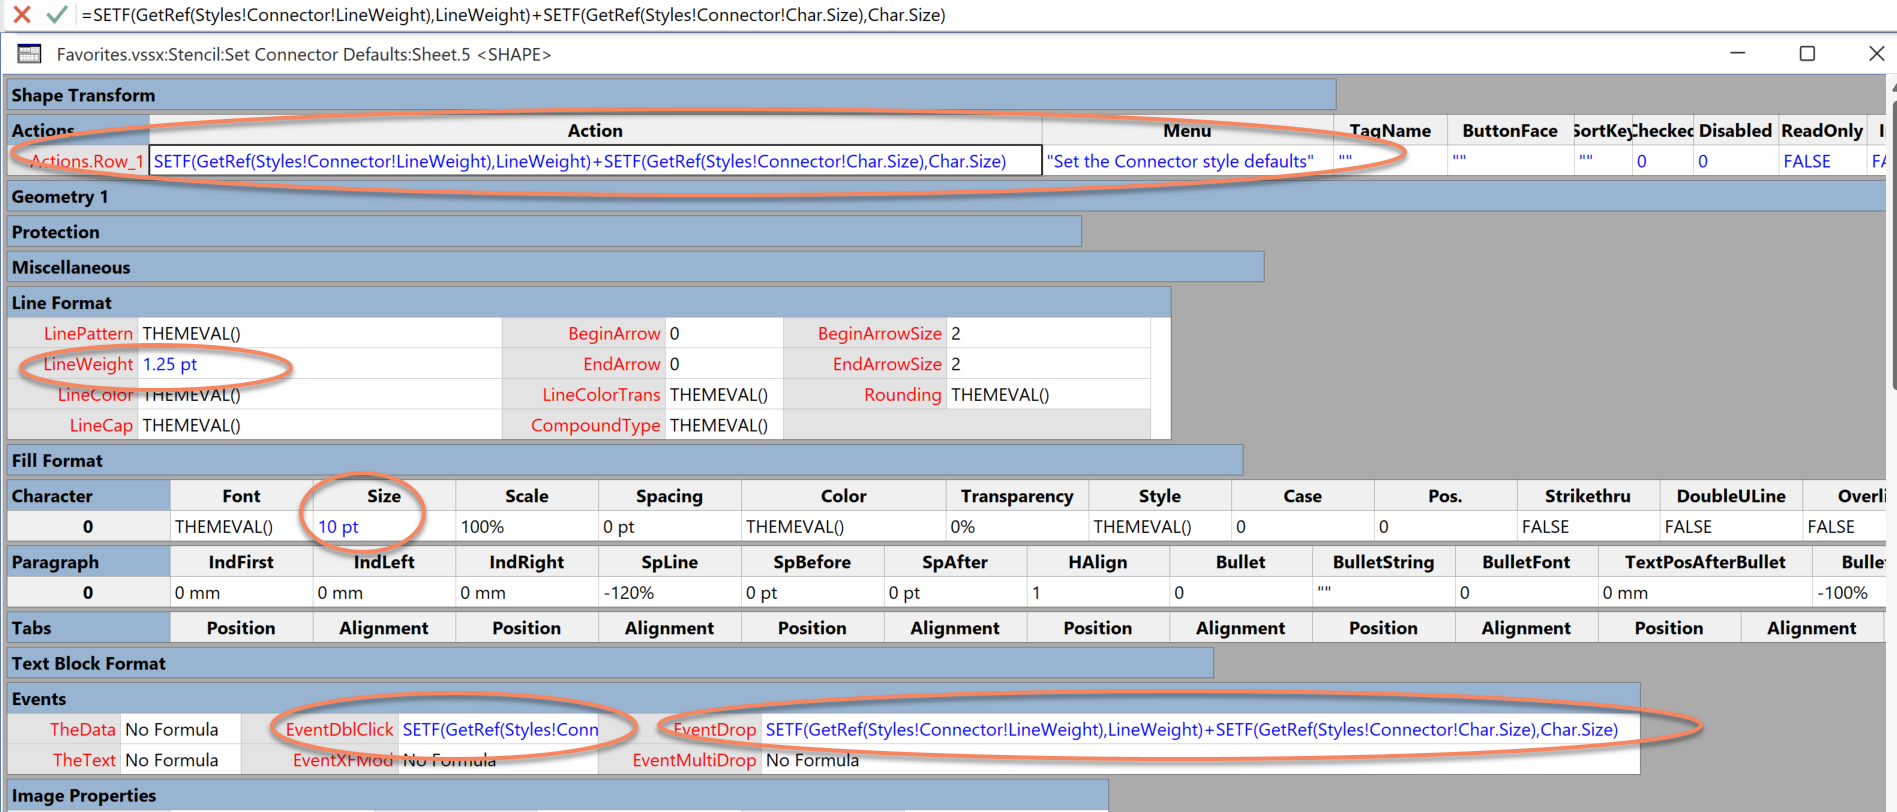
Task: Click the Paragraph IndFirst 0 mm cell
Action: pyautogui.click(x=241, y=593)
